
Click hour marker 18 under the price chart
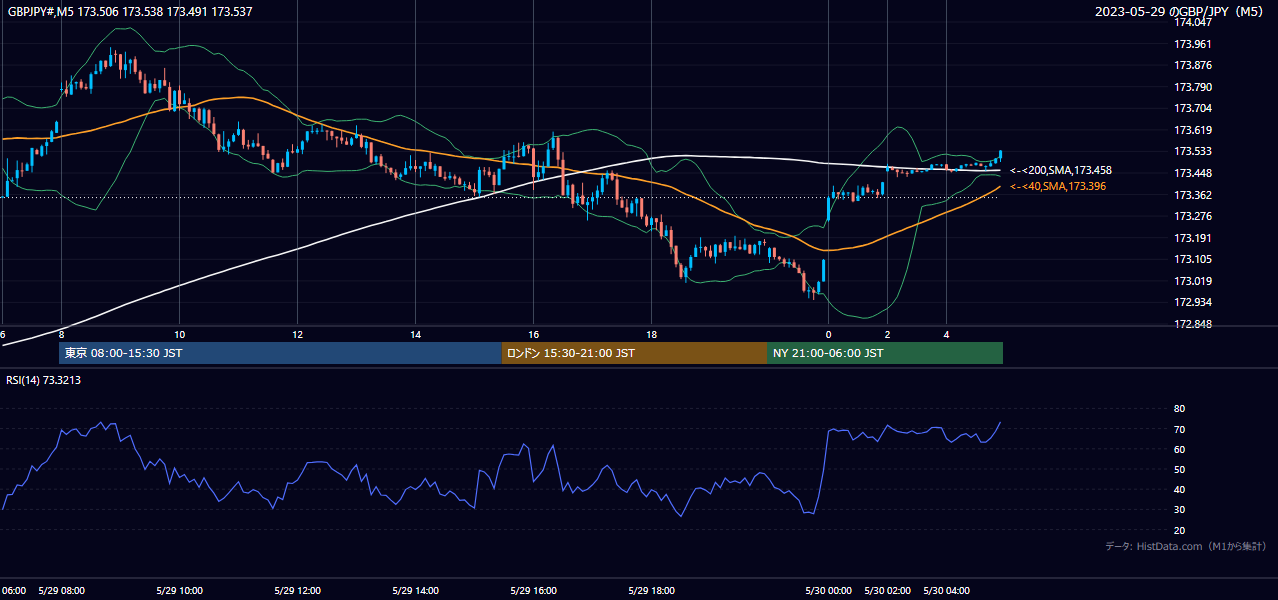point(651,334)
